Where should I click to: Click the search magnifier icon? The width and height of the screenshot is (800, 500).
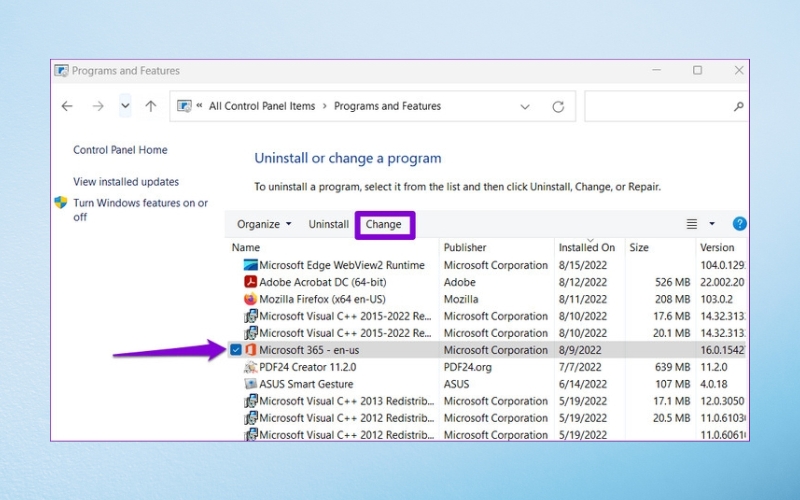[738, 107]
